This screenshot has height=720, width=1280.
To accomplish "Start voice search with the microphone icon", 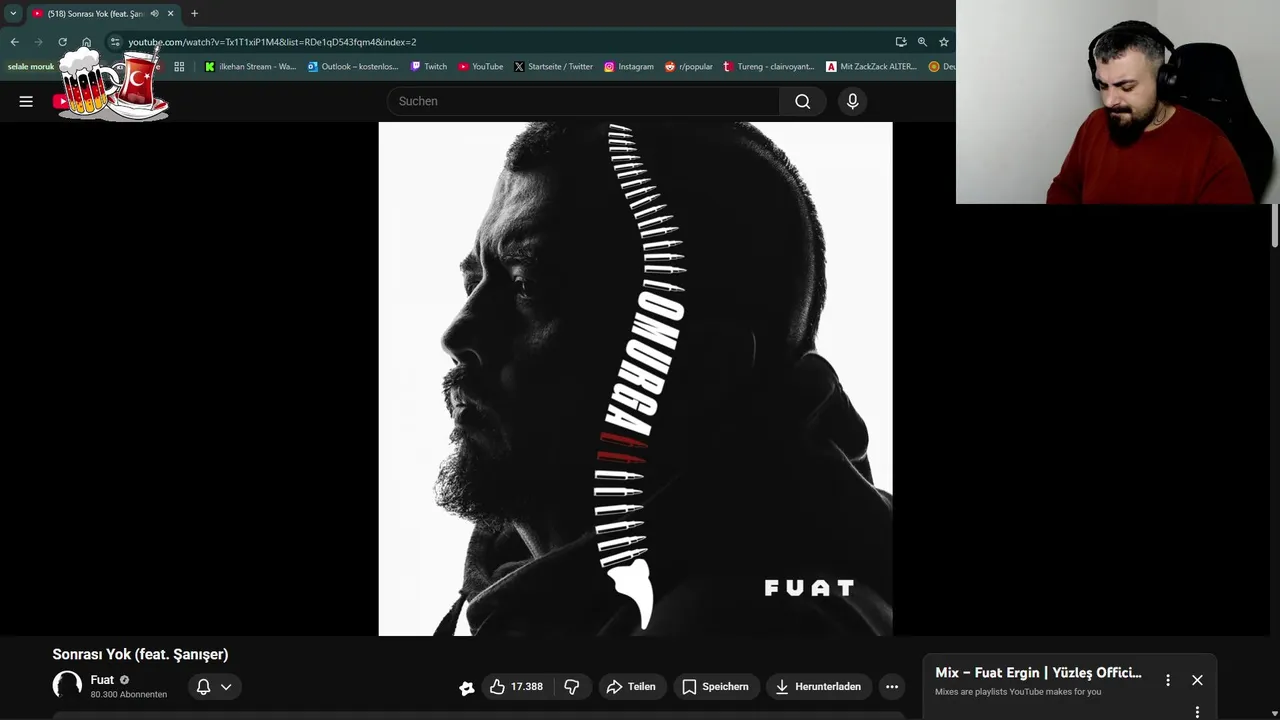I will tap(852, 101).
